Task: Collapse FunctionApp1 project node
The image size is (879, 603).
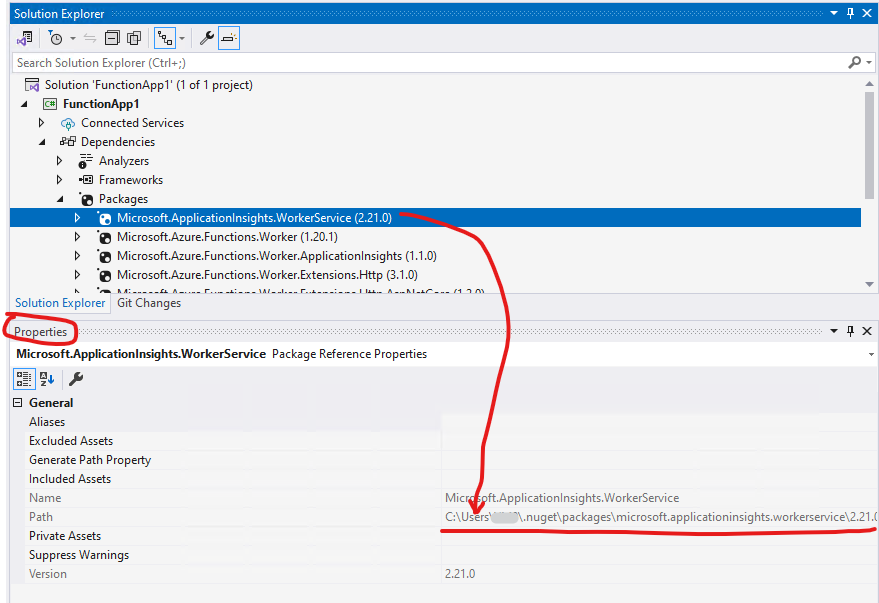Action: click(x=24, y=104)
